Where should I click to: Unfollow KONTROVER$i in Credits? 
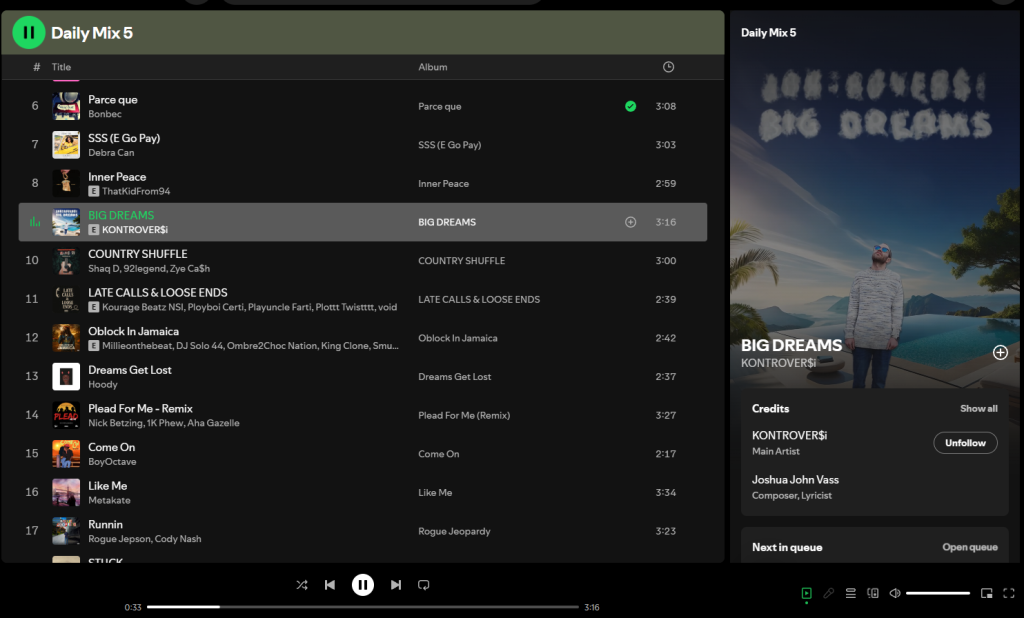965,443
